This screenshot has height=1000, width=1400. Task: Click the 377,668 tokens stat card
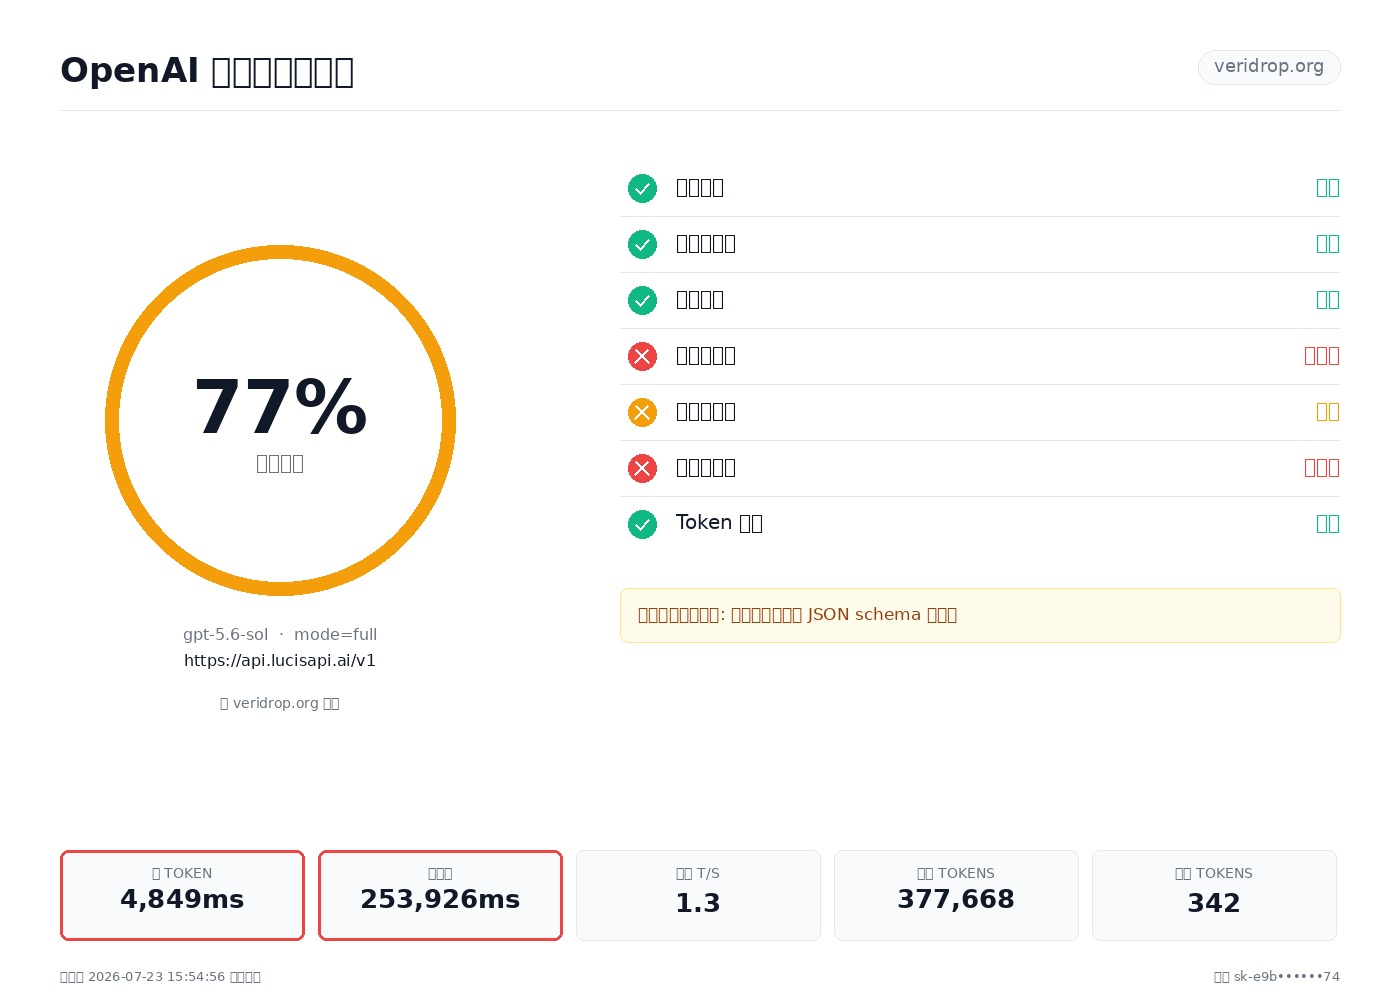956,895
